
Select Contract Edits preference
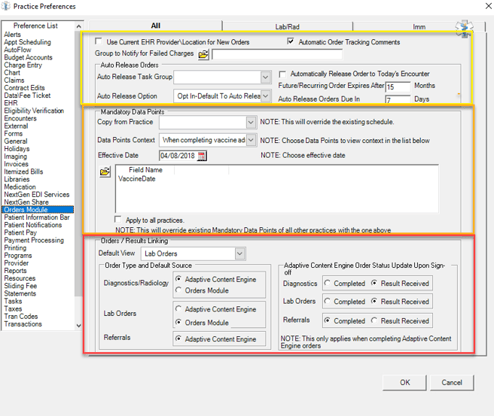24,88
